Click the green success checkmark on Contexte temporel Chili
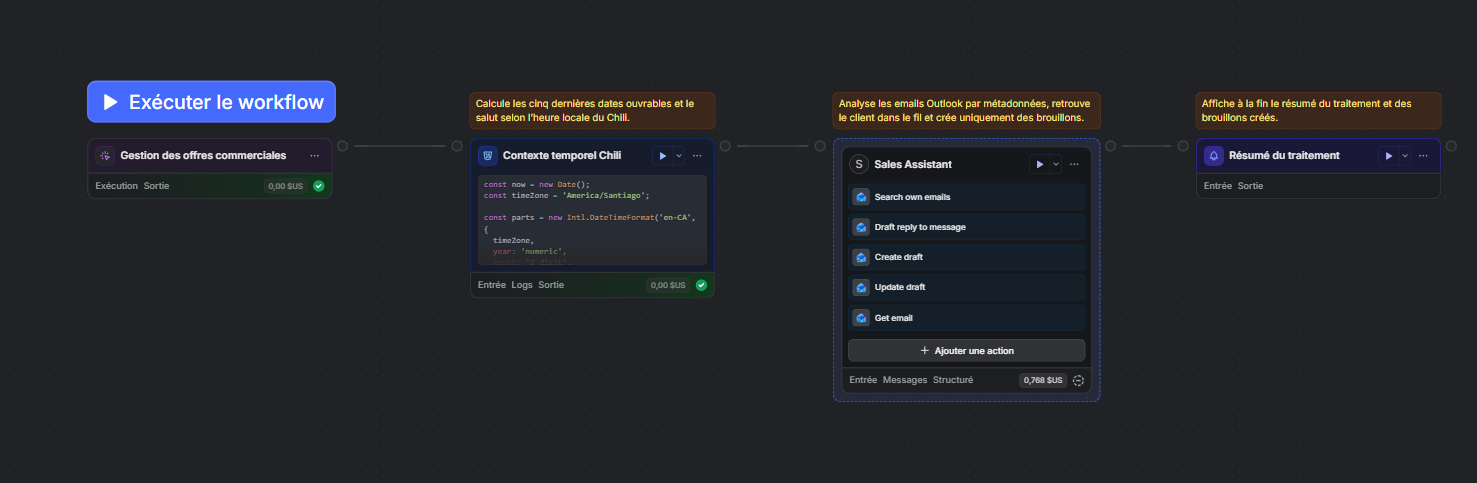1477x483 pixels. point(701,285)
